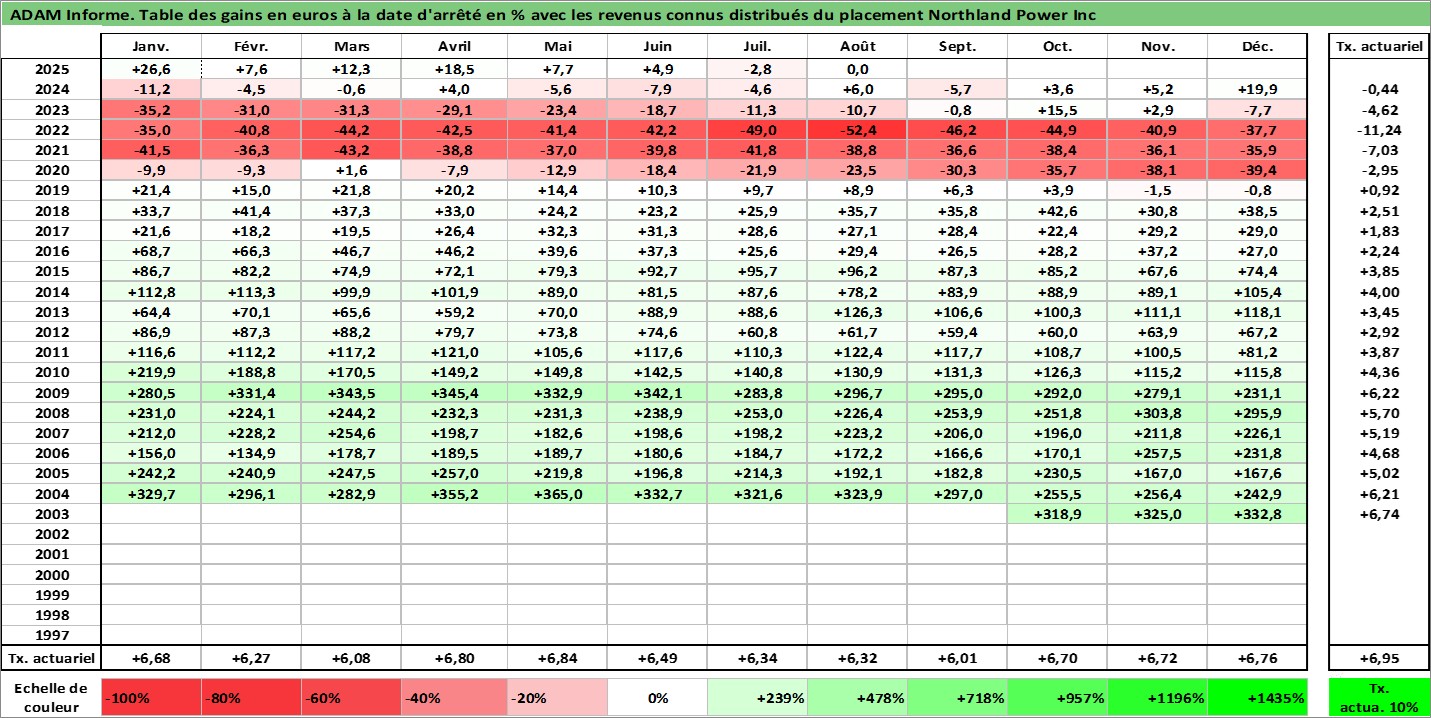
Task: Click the +1435% bright green swatch
Action: tap(1257, 697)
